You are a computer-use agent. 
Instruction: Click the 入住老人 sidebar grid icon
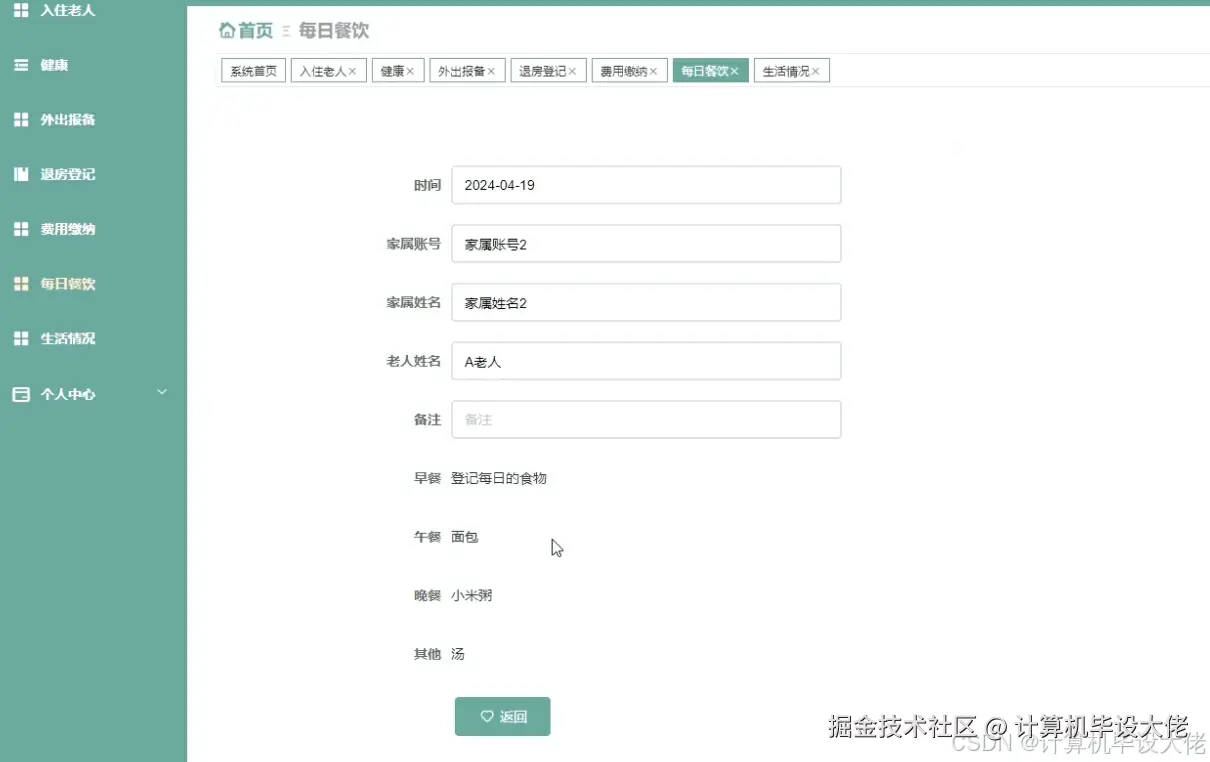[x=21, y=10]
